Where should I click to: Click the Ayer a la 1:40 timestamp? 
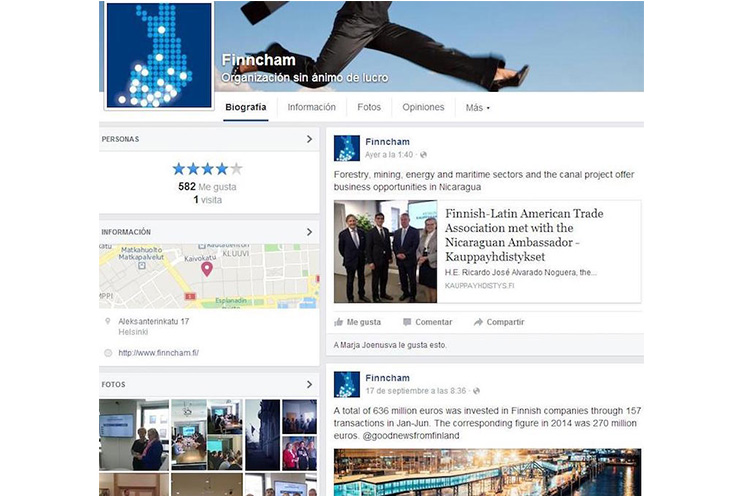389,155
